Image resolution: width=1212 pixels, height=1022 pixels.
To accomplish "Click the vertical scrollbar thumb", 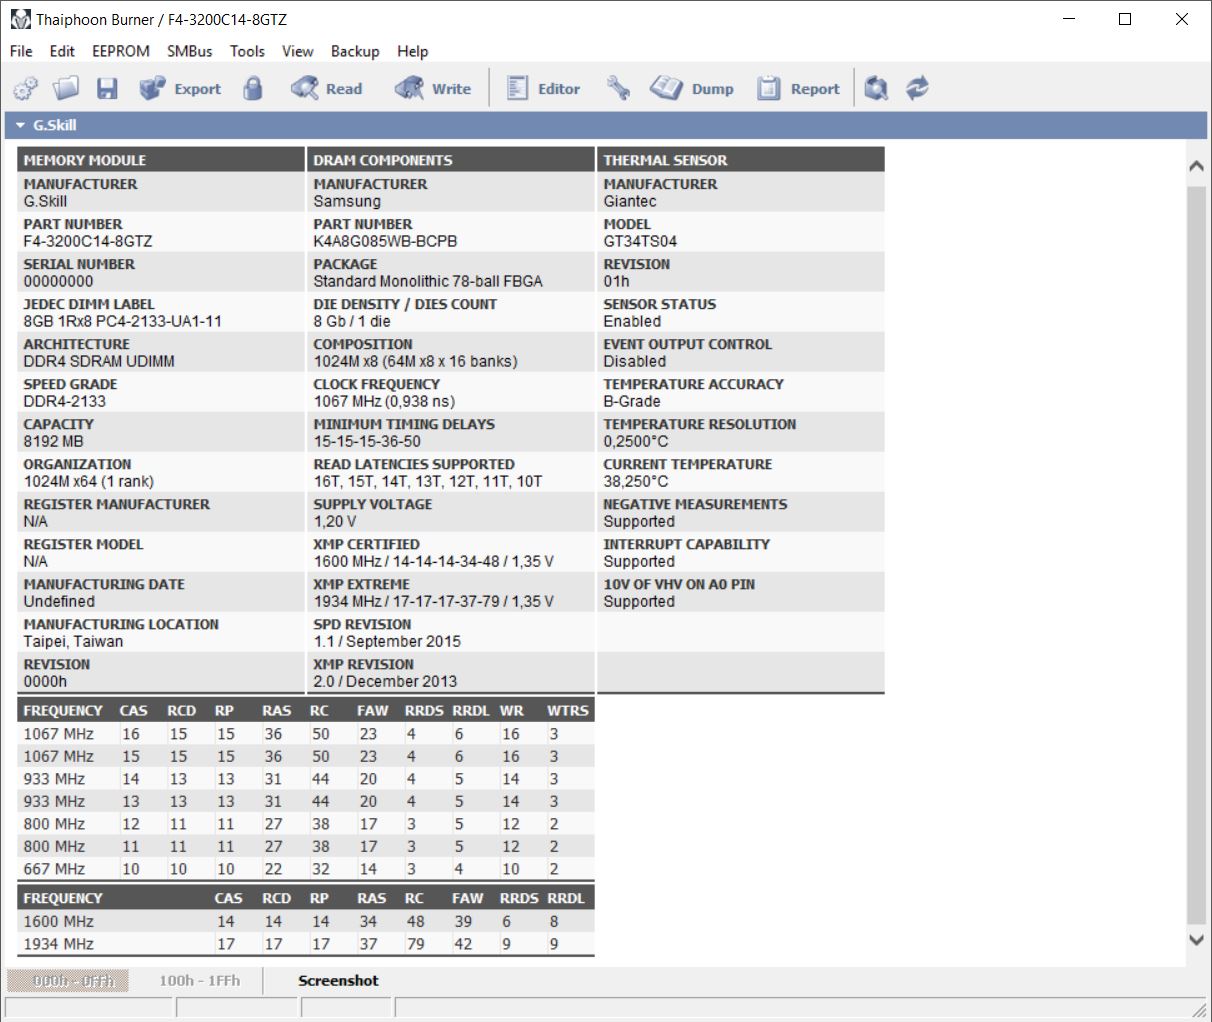I will click(x=1196, y=555).
